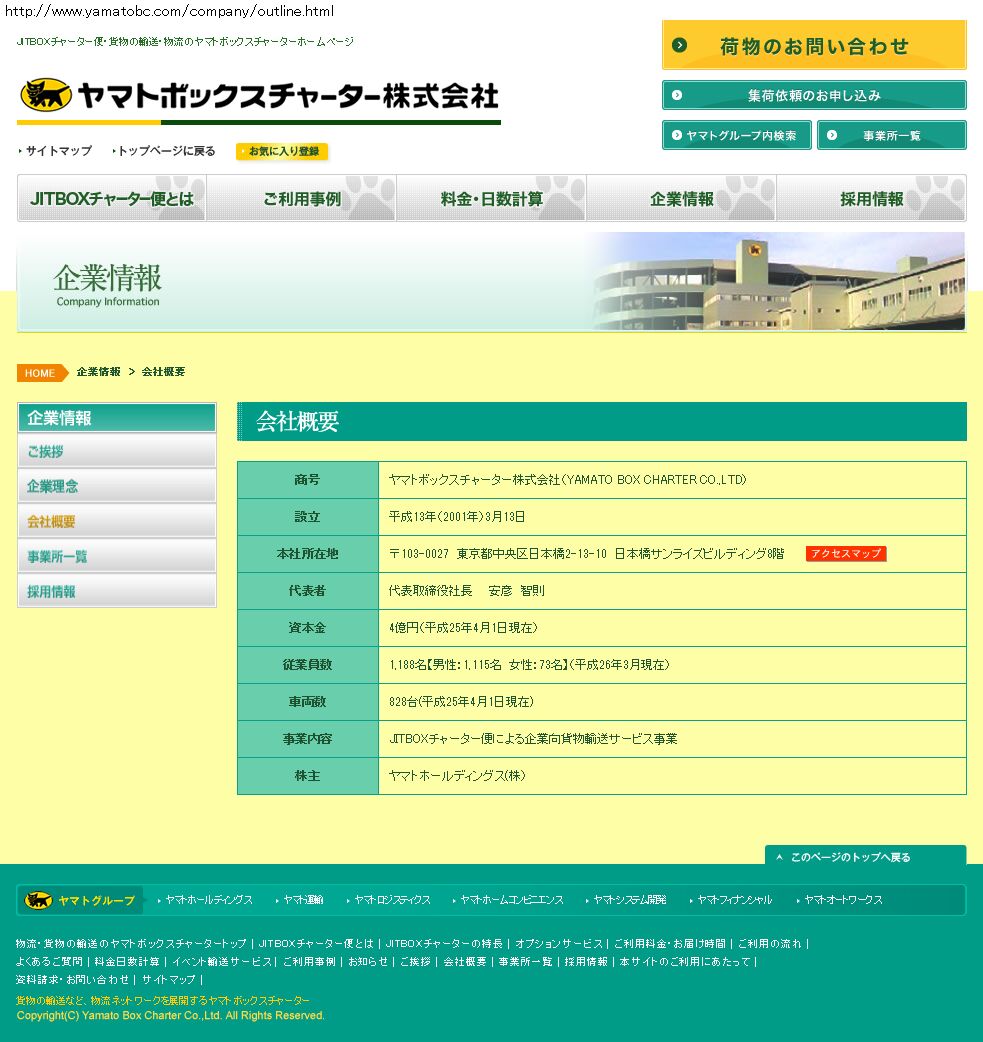Open ヤマトシステム開発 footer link
983x1042 pixels.
(629, 900)
